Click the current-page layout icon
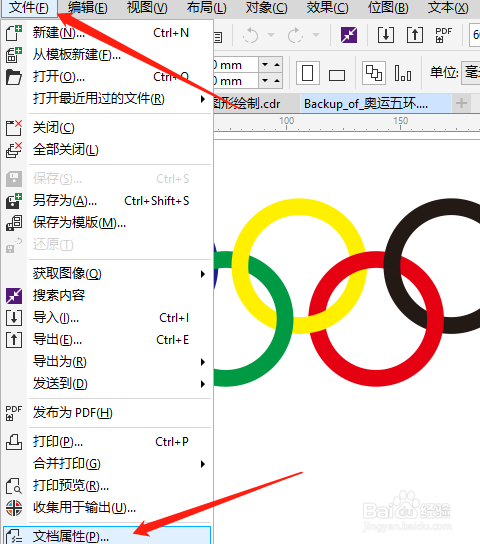Image resolution: width=480 pixels, height=544 pixels. click(x=403, y=73)
